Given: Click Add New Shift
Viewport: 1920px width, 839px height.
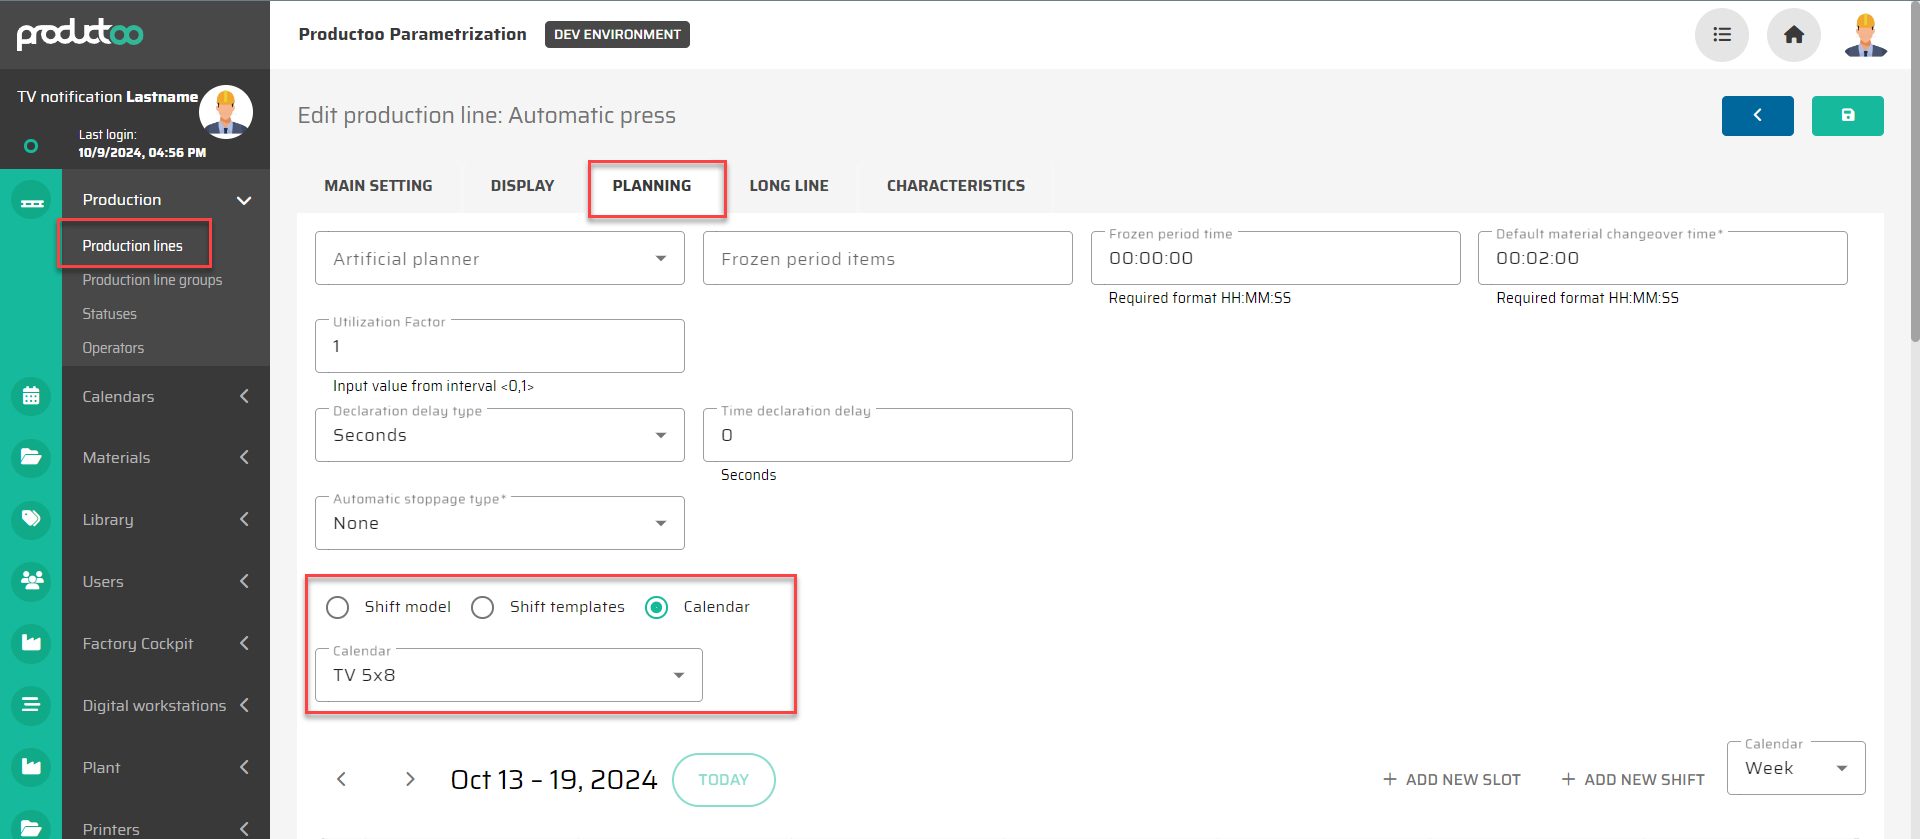Looking at the screenshot, I should [x=1633, y=780].
